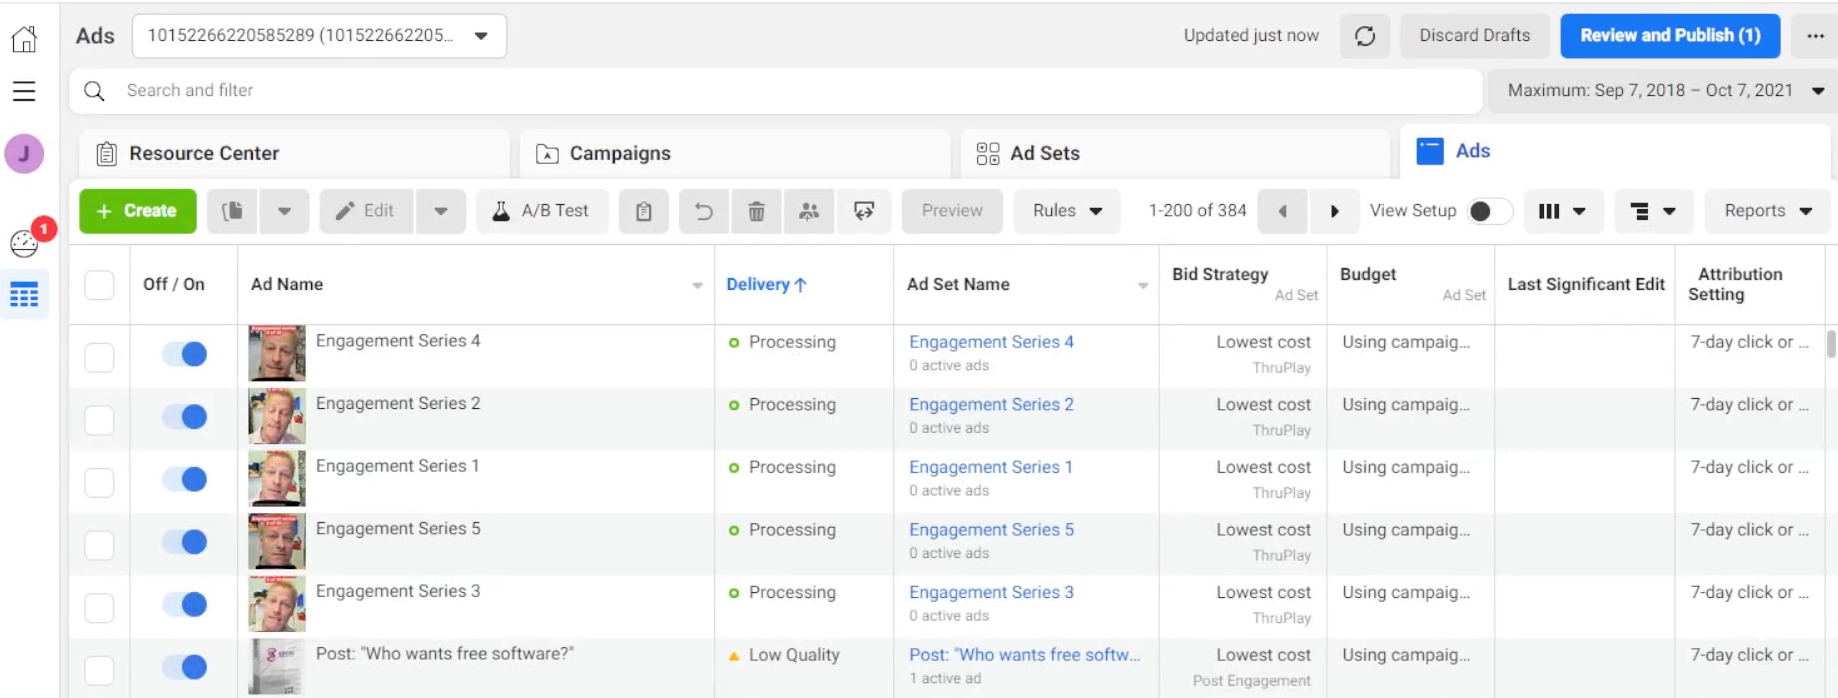The height and width of the screenshot is (698, 1838).
Task: Click the audience people icon in toolbar
Action: point(810,211)
